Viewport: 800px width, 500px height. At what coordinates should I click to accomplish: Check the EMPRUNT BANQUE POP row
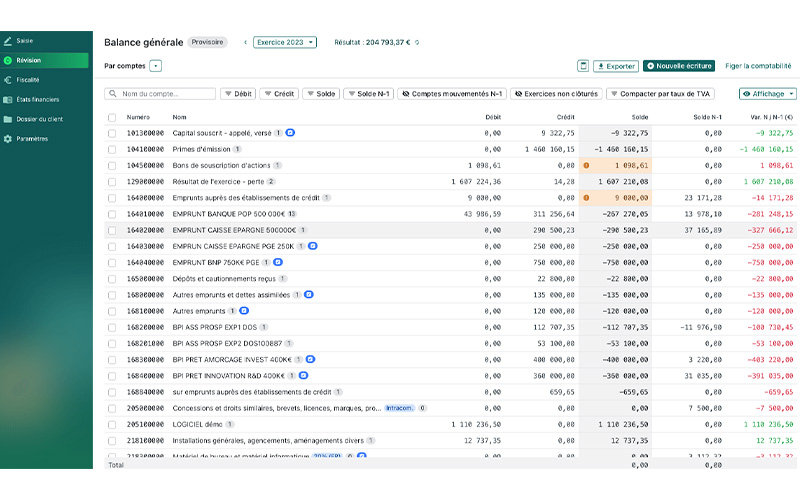112,214
